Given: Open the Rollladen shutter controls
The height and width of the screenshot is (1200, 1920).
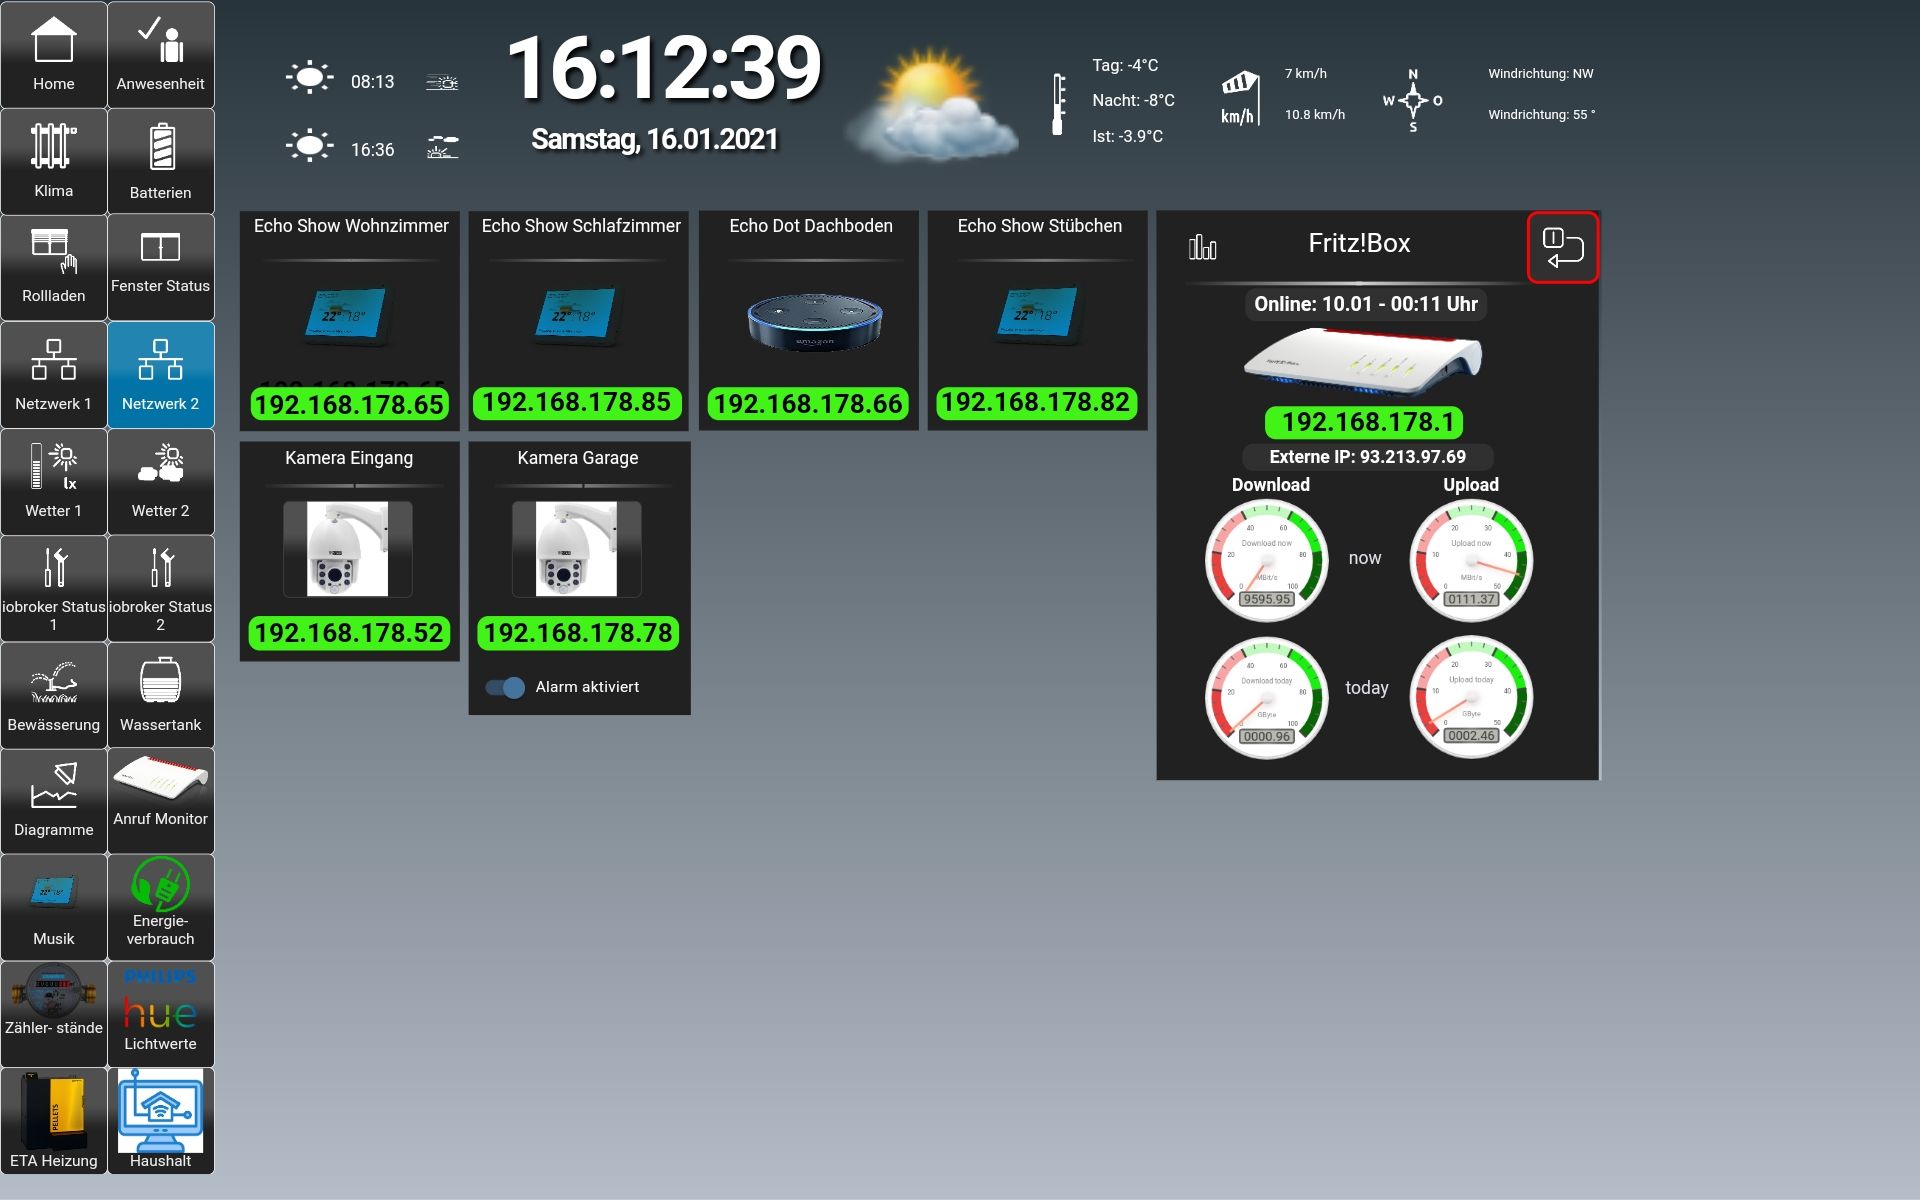Looking at the screenshot, I should point(53,267).
